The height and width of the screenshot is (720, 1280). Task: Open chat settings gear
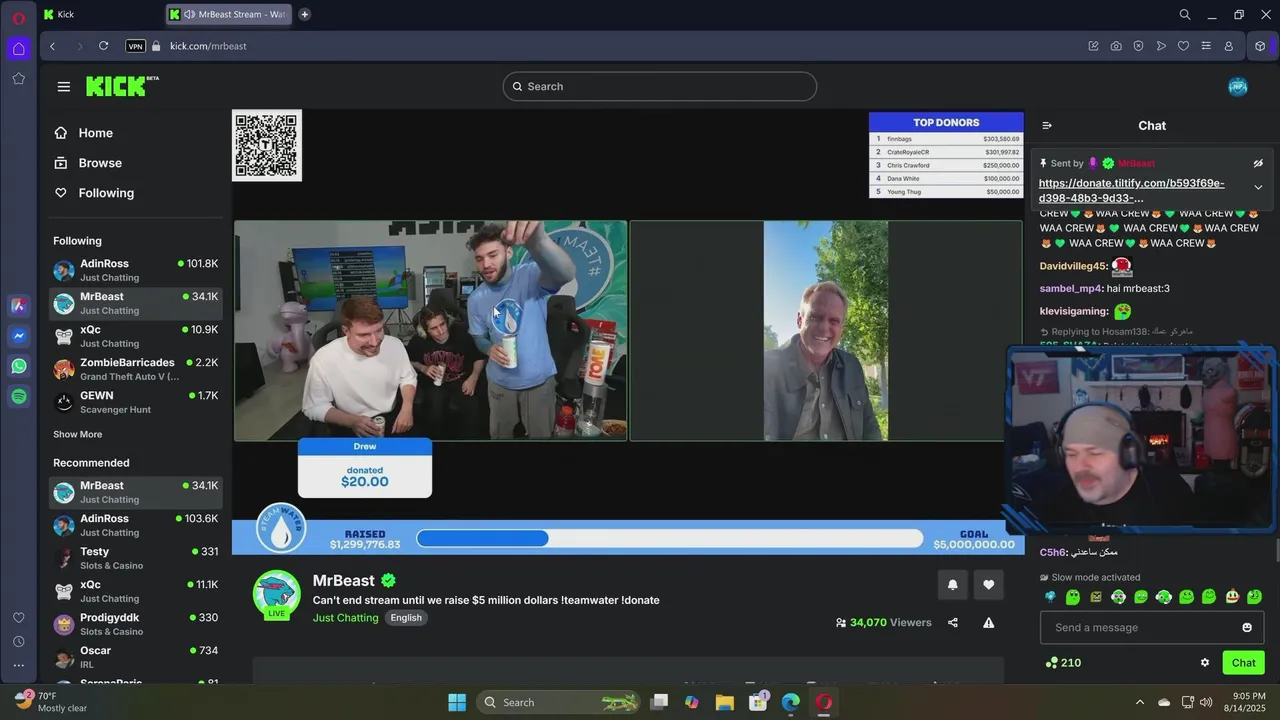1205,662
